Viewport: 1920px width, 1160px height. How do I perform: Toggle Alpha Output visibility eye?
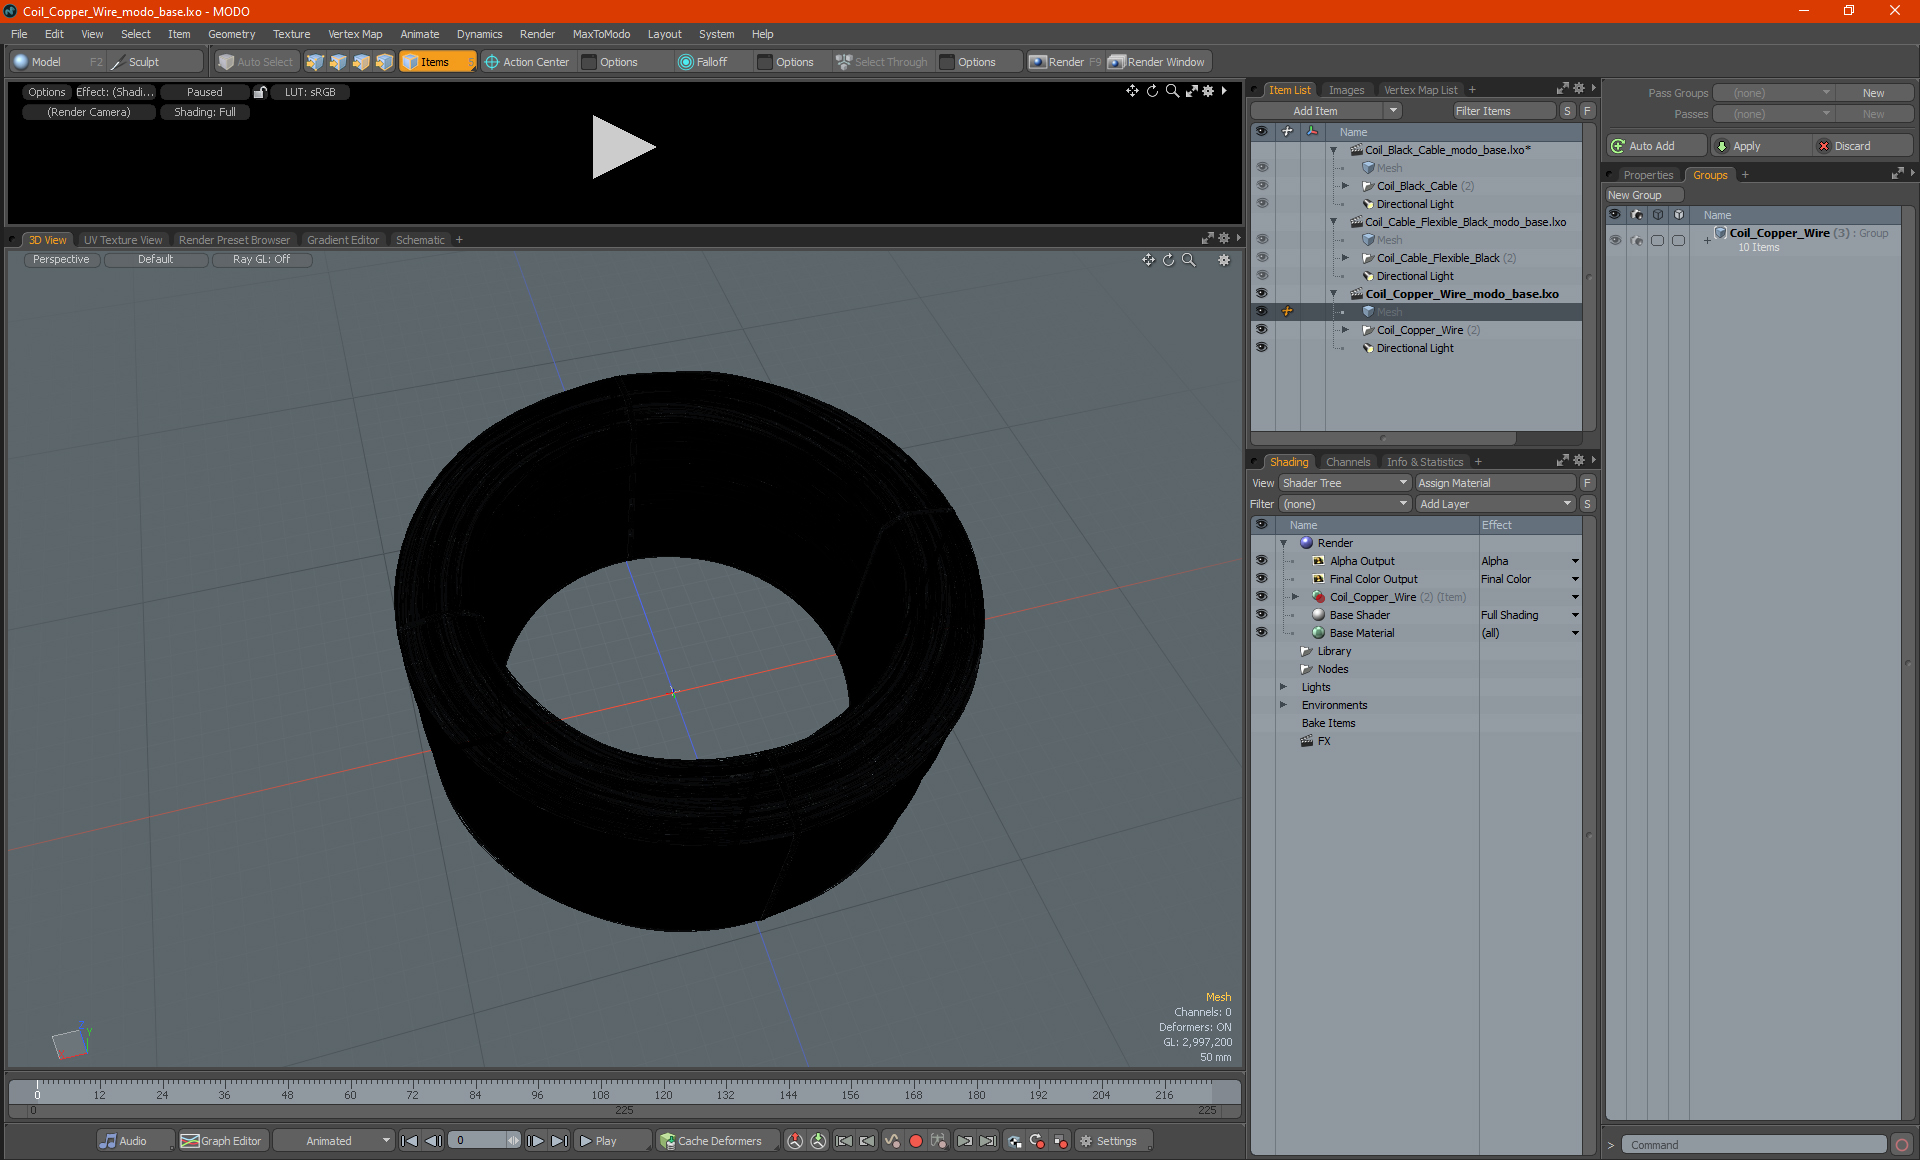[x=1261, y=561]
